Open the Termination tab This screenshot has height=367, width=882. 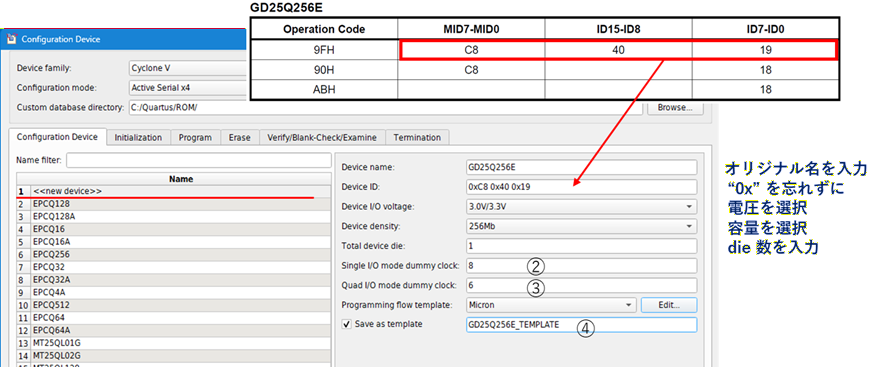pos(417,137)
